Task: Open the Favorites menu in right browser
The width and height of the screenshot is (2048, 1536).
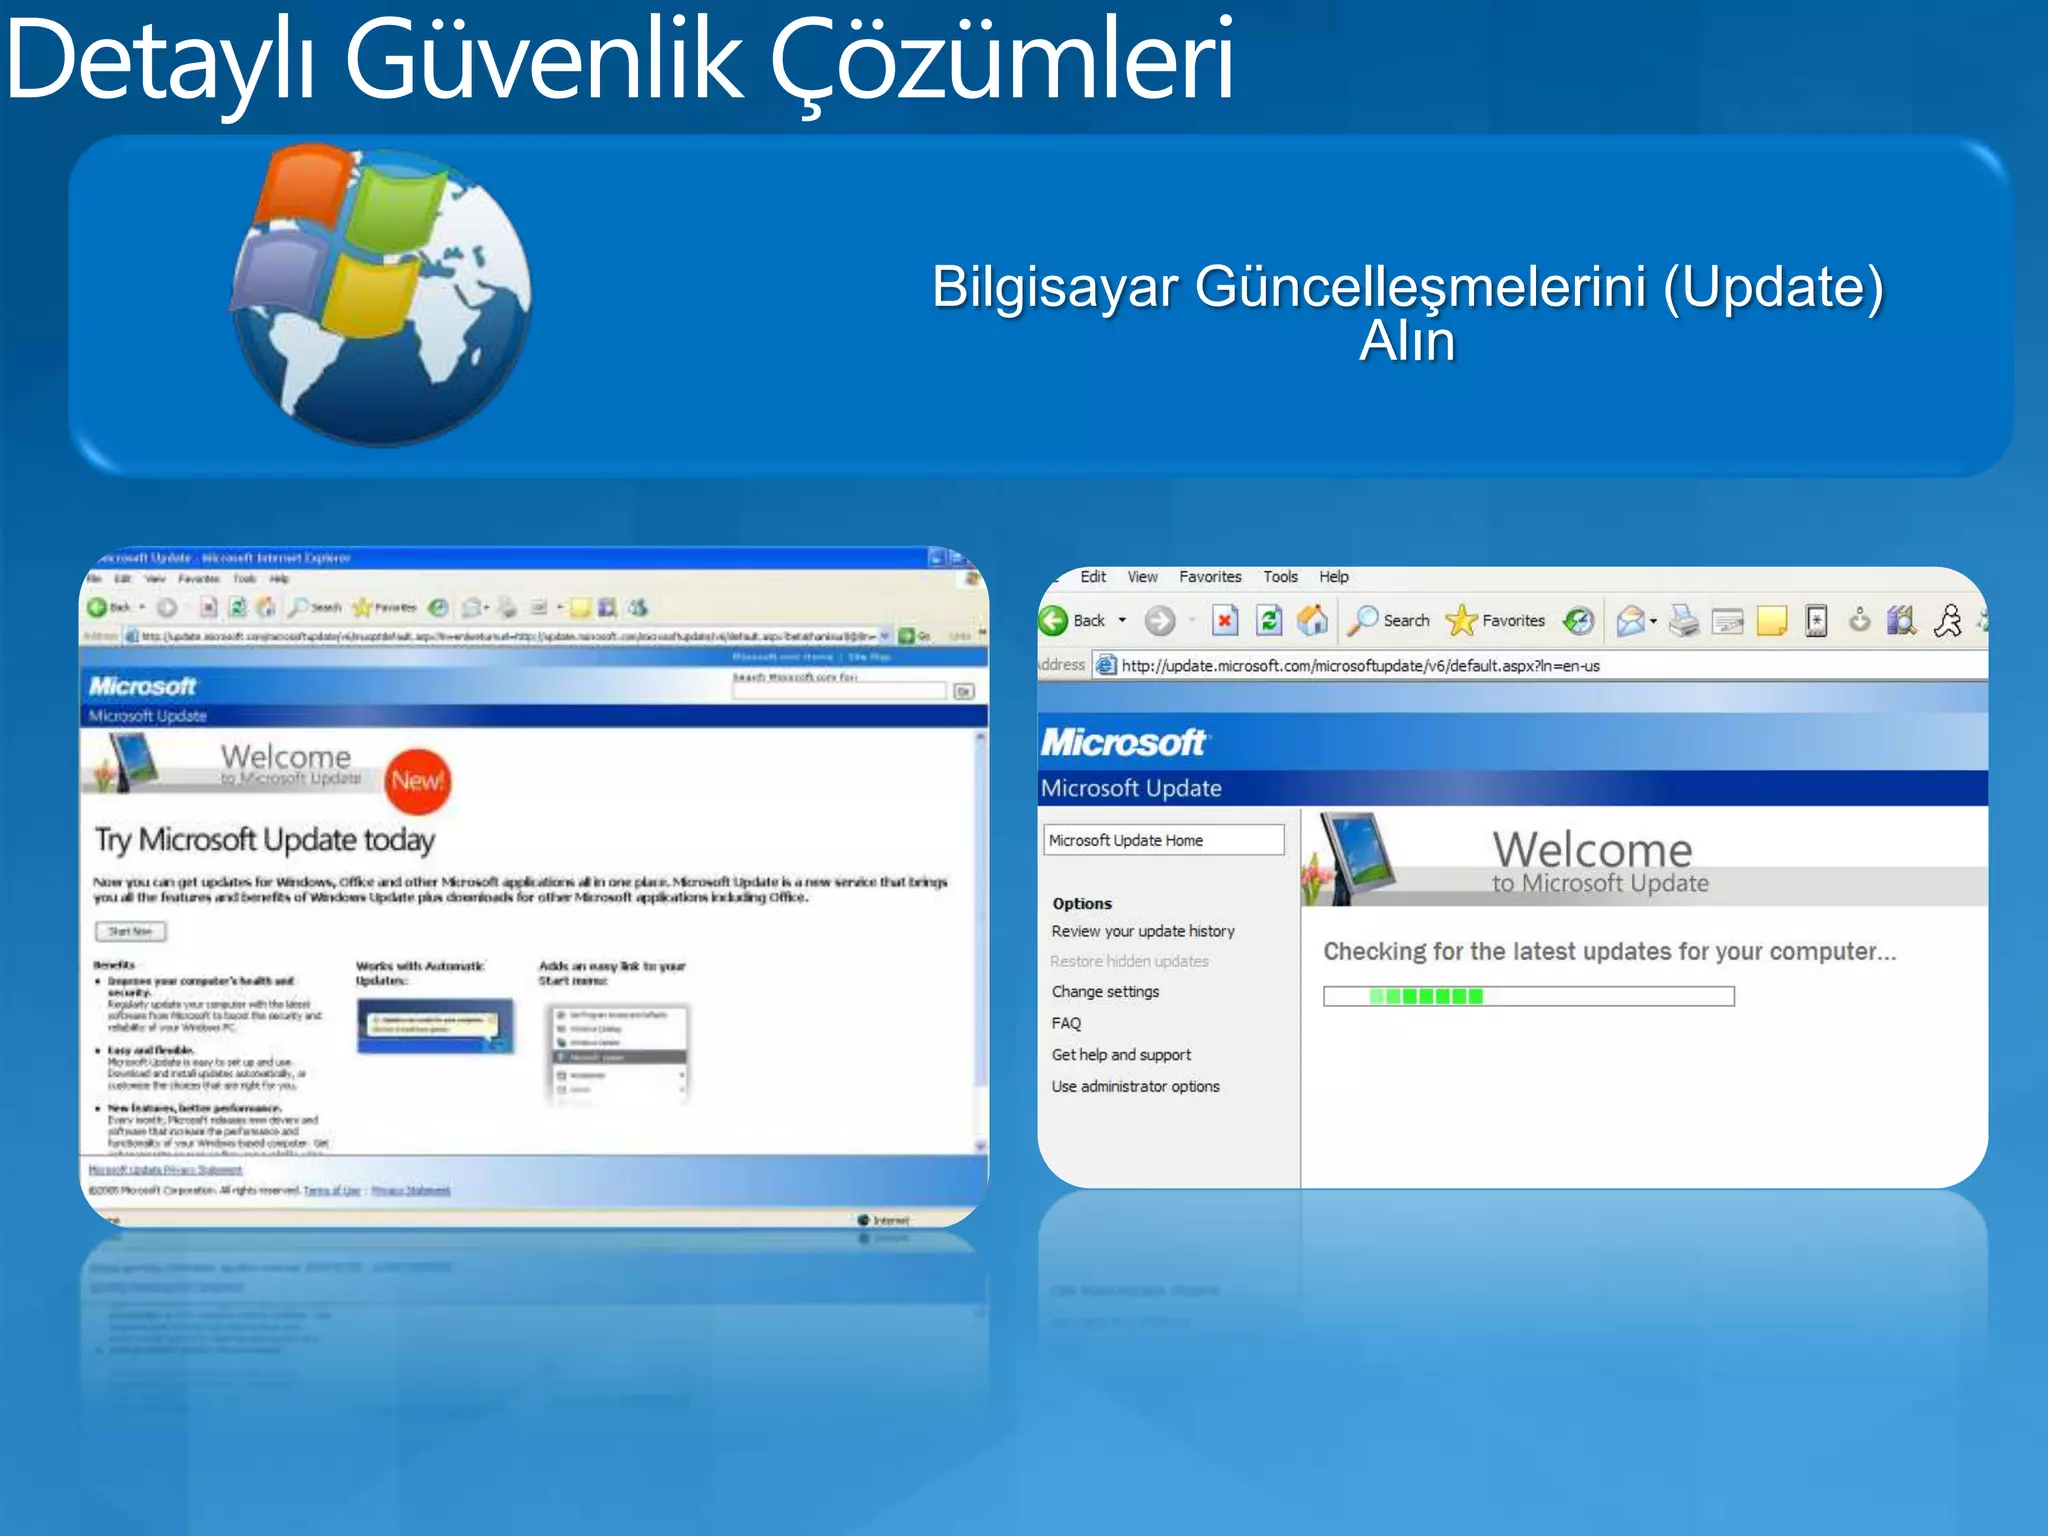Action: click(1210, 577)
